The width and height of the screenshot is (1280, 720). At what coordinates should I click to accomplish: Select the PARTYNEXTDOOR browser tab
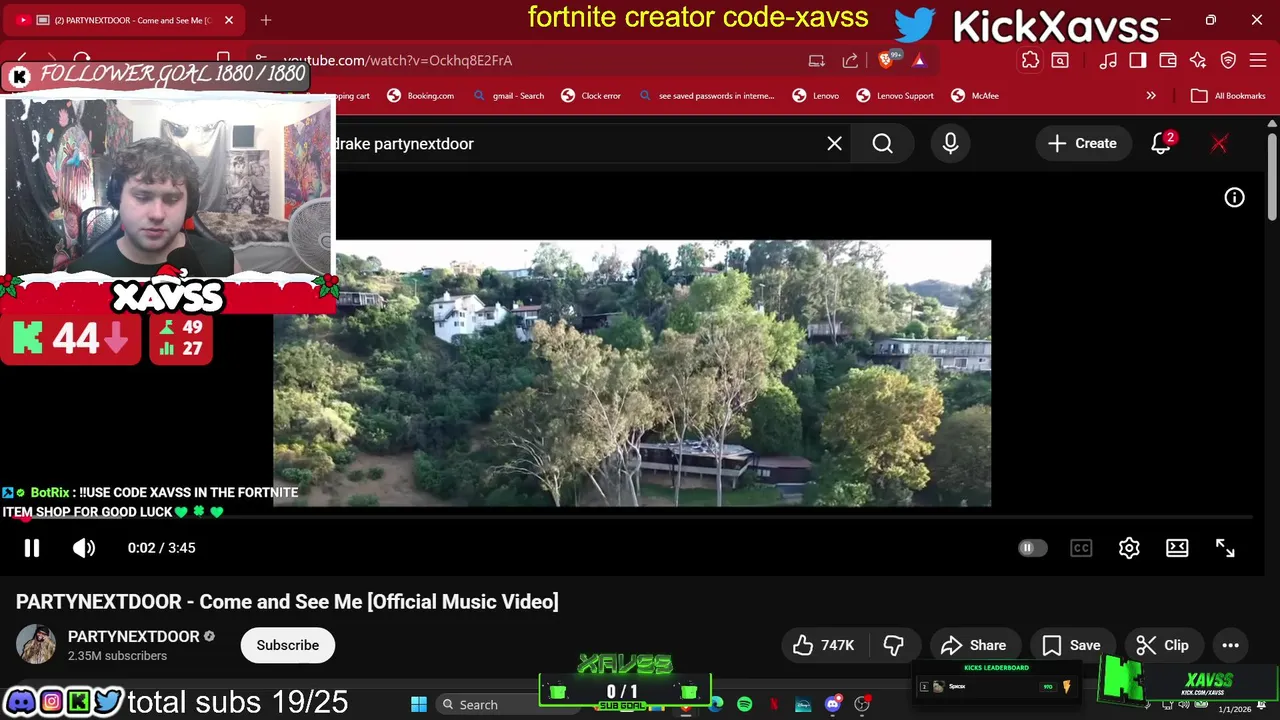click(x=124, y=20)
